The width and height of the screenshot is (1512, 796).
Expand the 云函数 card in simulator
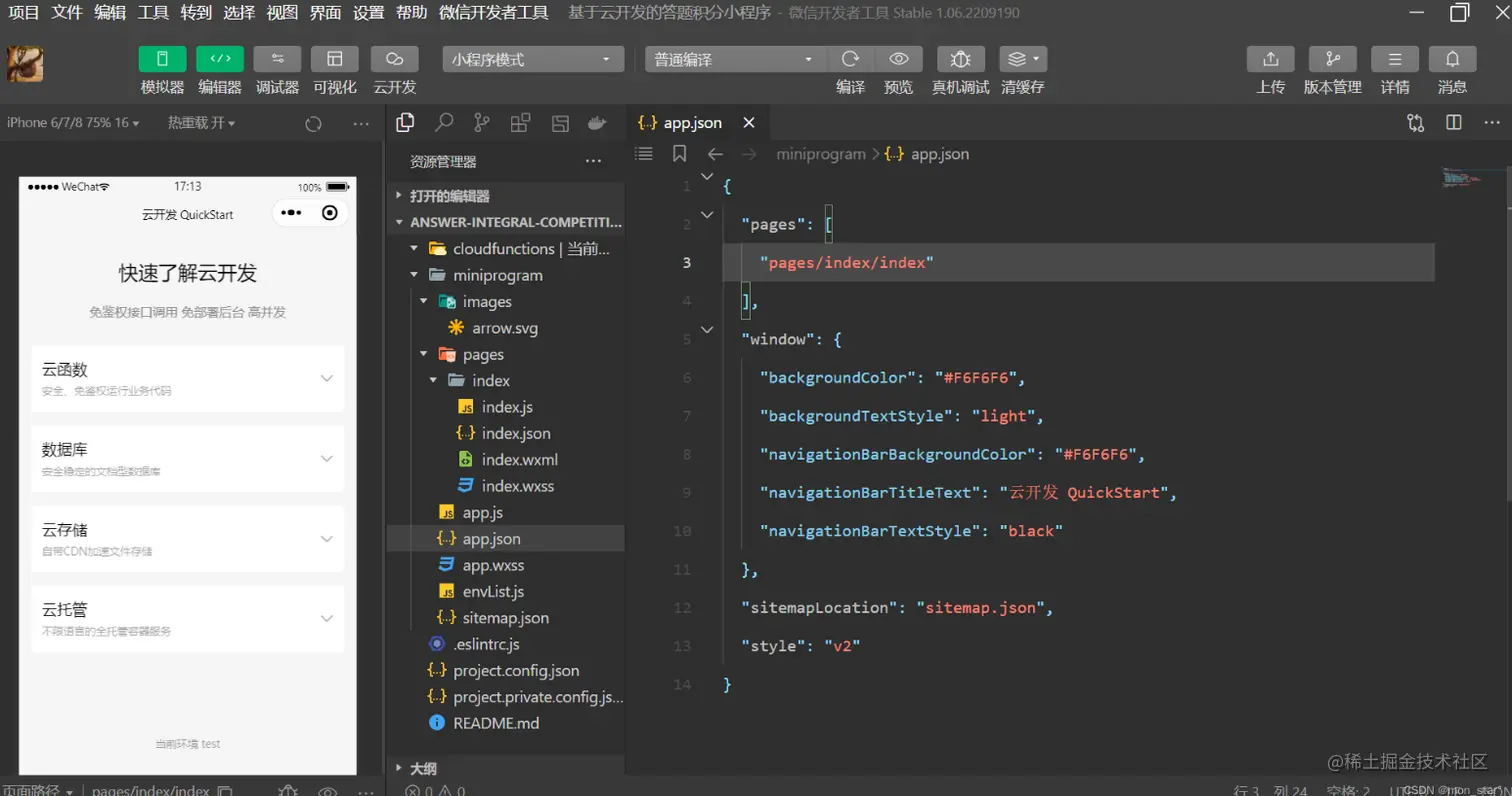188,378
